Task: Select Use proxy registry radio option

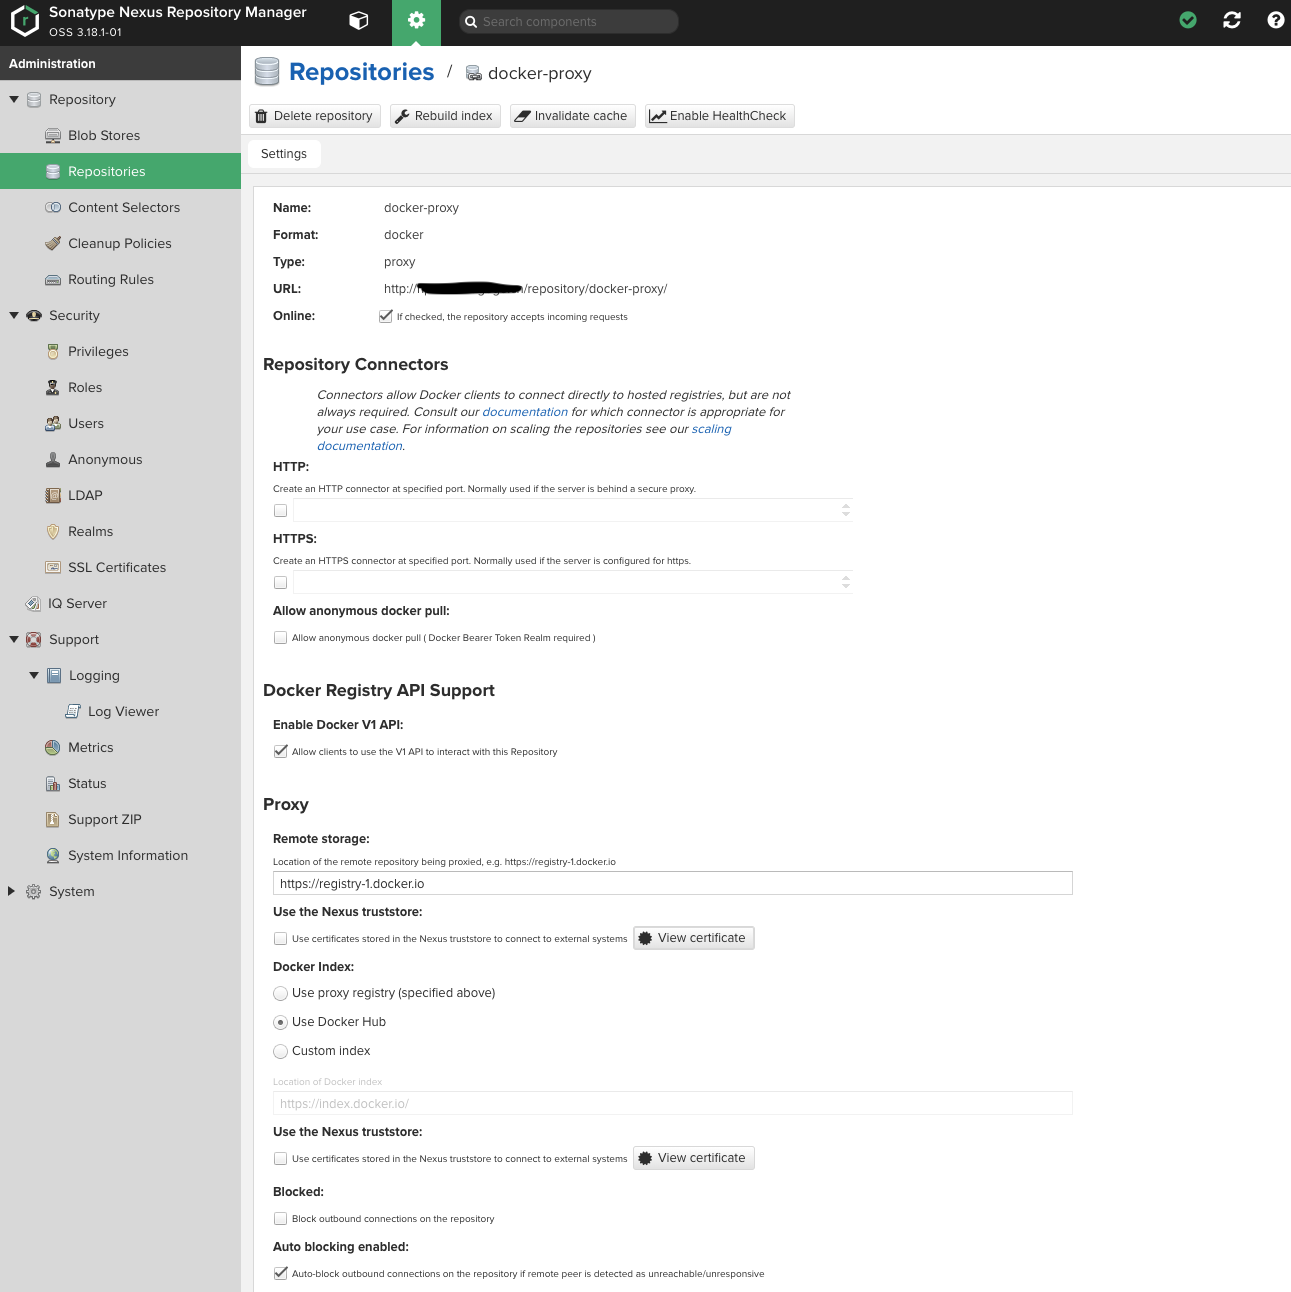Action: pyautogui.click(x=281, y=993)
